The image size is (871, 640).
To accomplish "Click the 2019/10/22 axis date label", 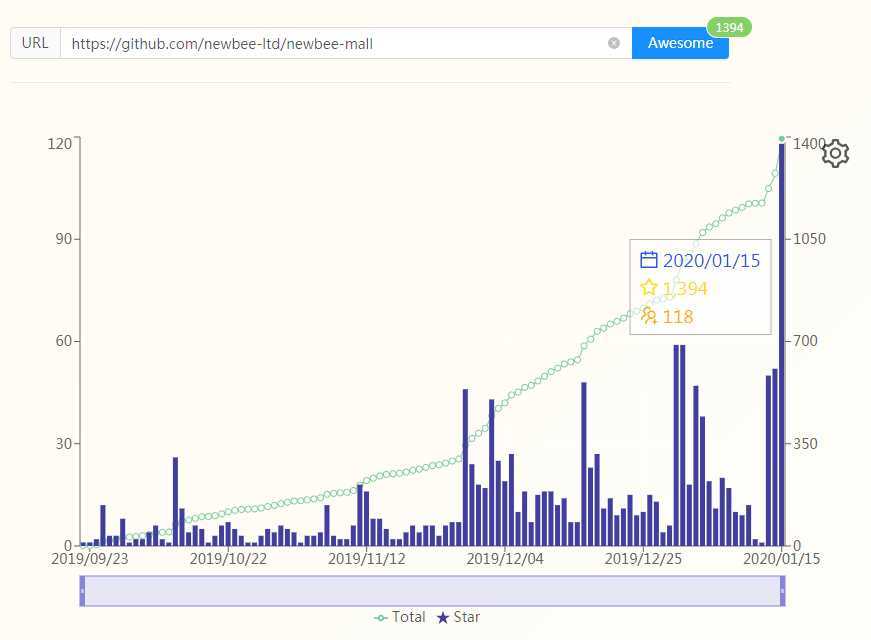I will tap(228, 559).
